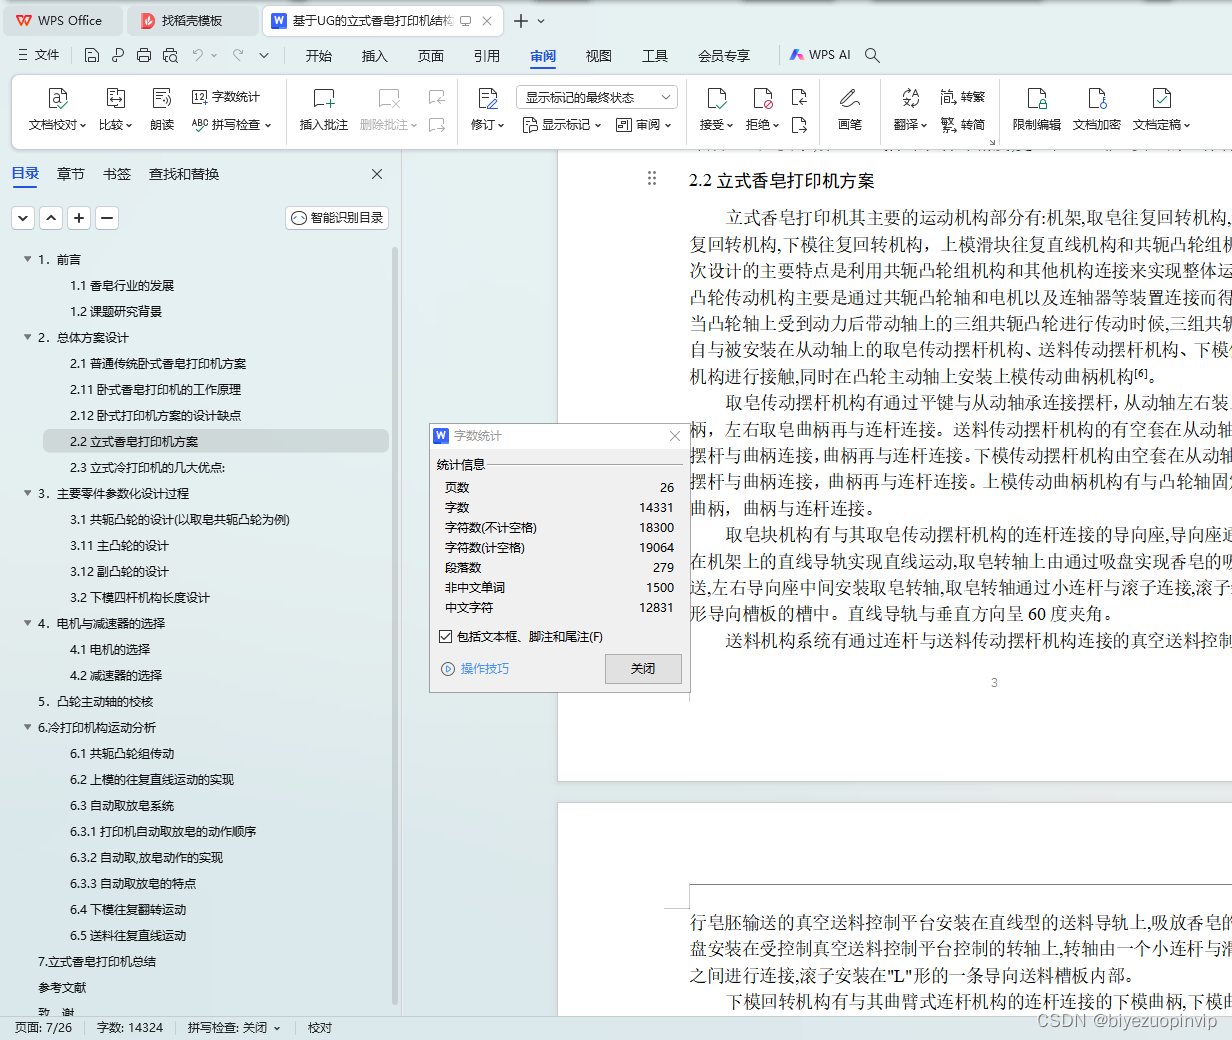Select outline item 4.1 电机的选择
The image size is (1232, 1040).
pyautogui.click(x=110, y=649)
